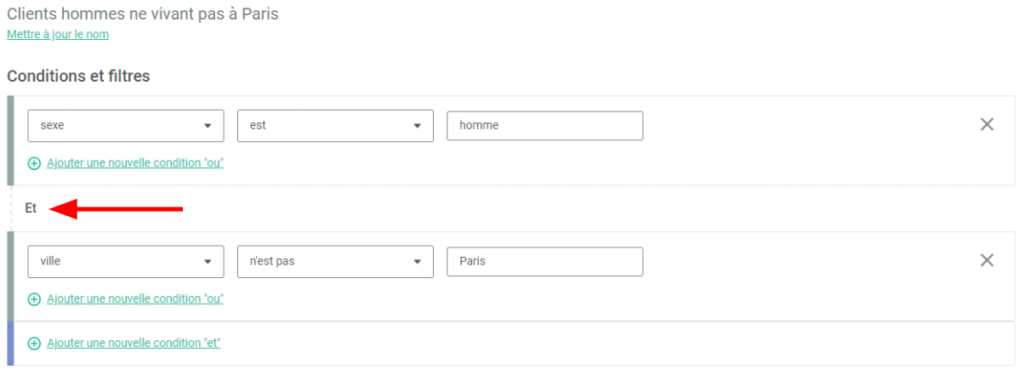Open the "n'est pas" operator dropdown
This screenshot has height=375, width=1024.
tap(335, 261)
